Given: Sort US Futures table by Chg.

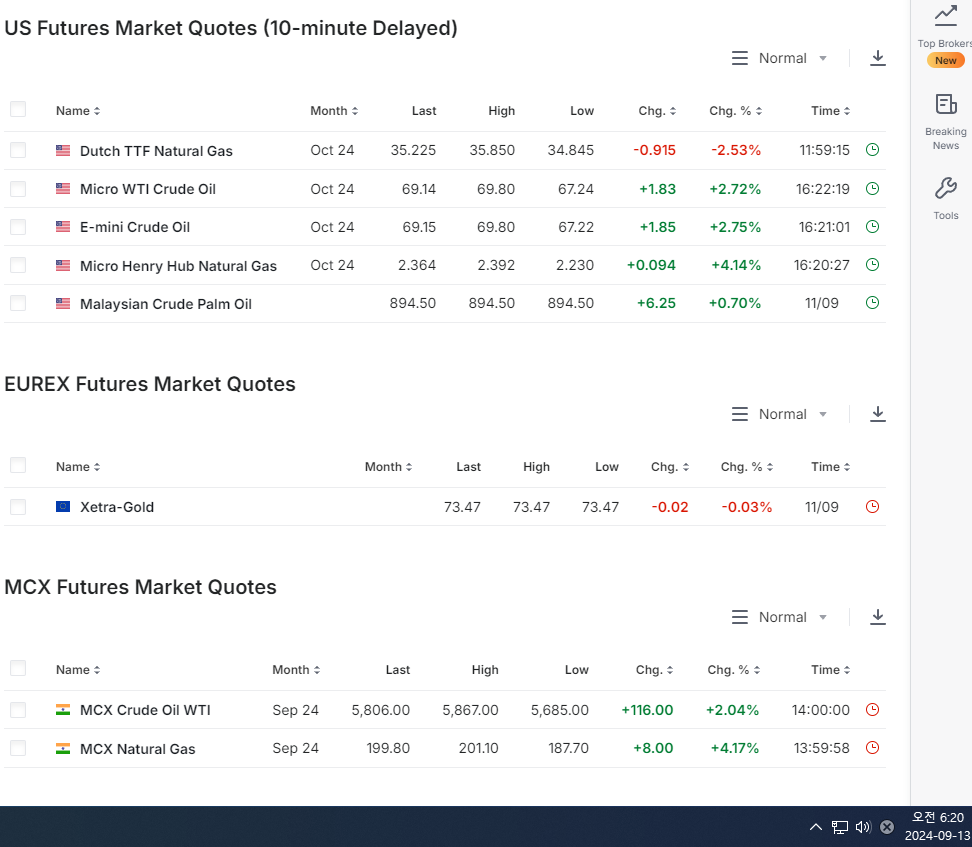Looking at the screenshot, I should point(657,111).
